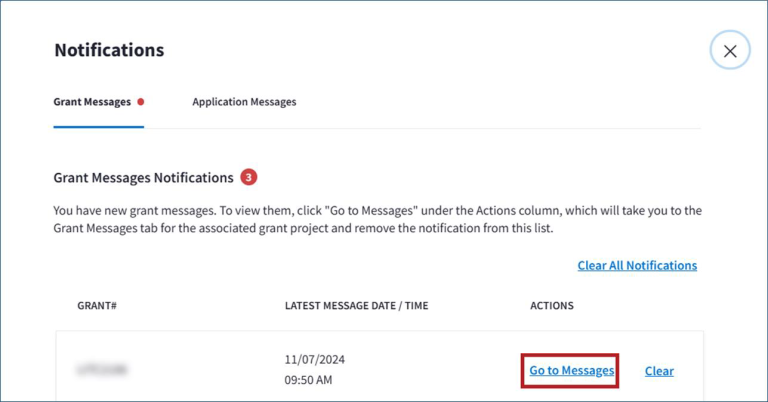Click the Notifications panel title

point(109,50)
